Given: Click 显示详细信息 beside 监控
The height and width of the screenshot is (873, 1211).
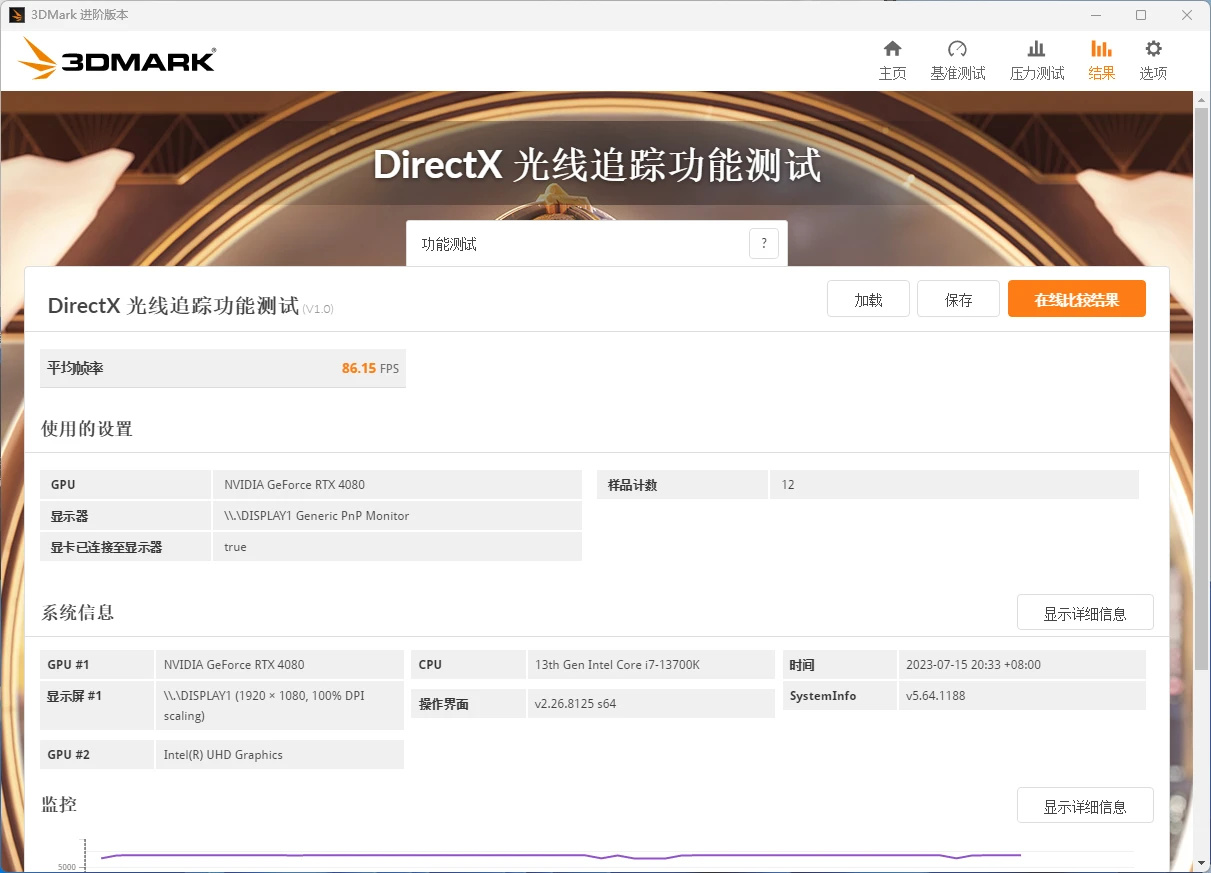Looking at the screenshot, I should 1085,806.
